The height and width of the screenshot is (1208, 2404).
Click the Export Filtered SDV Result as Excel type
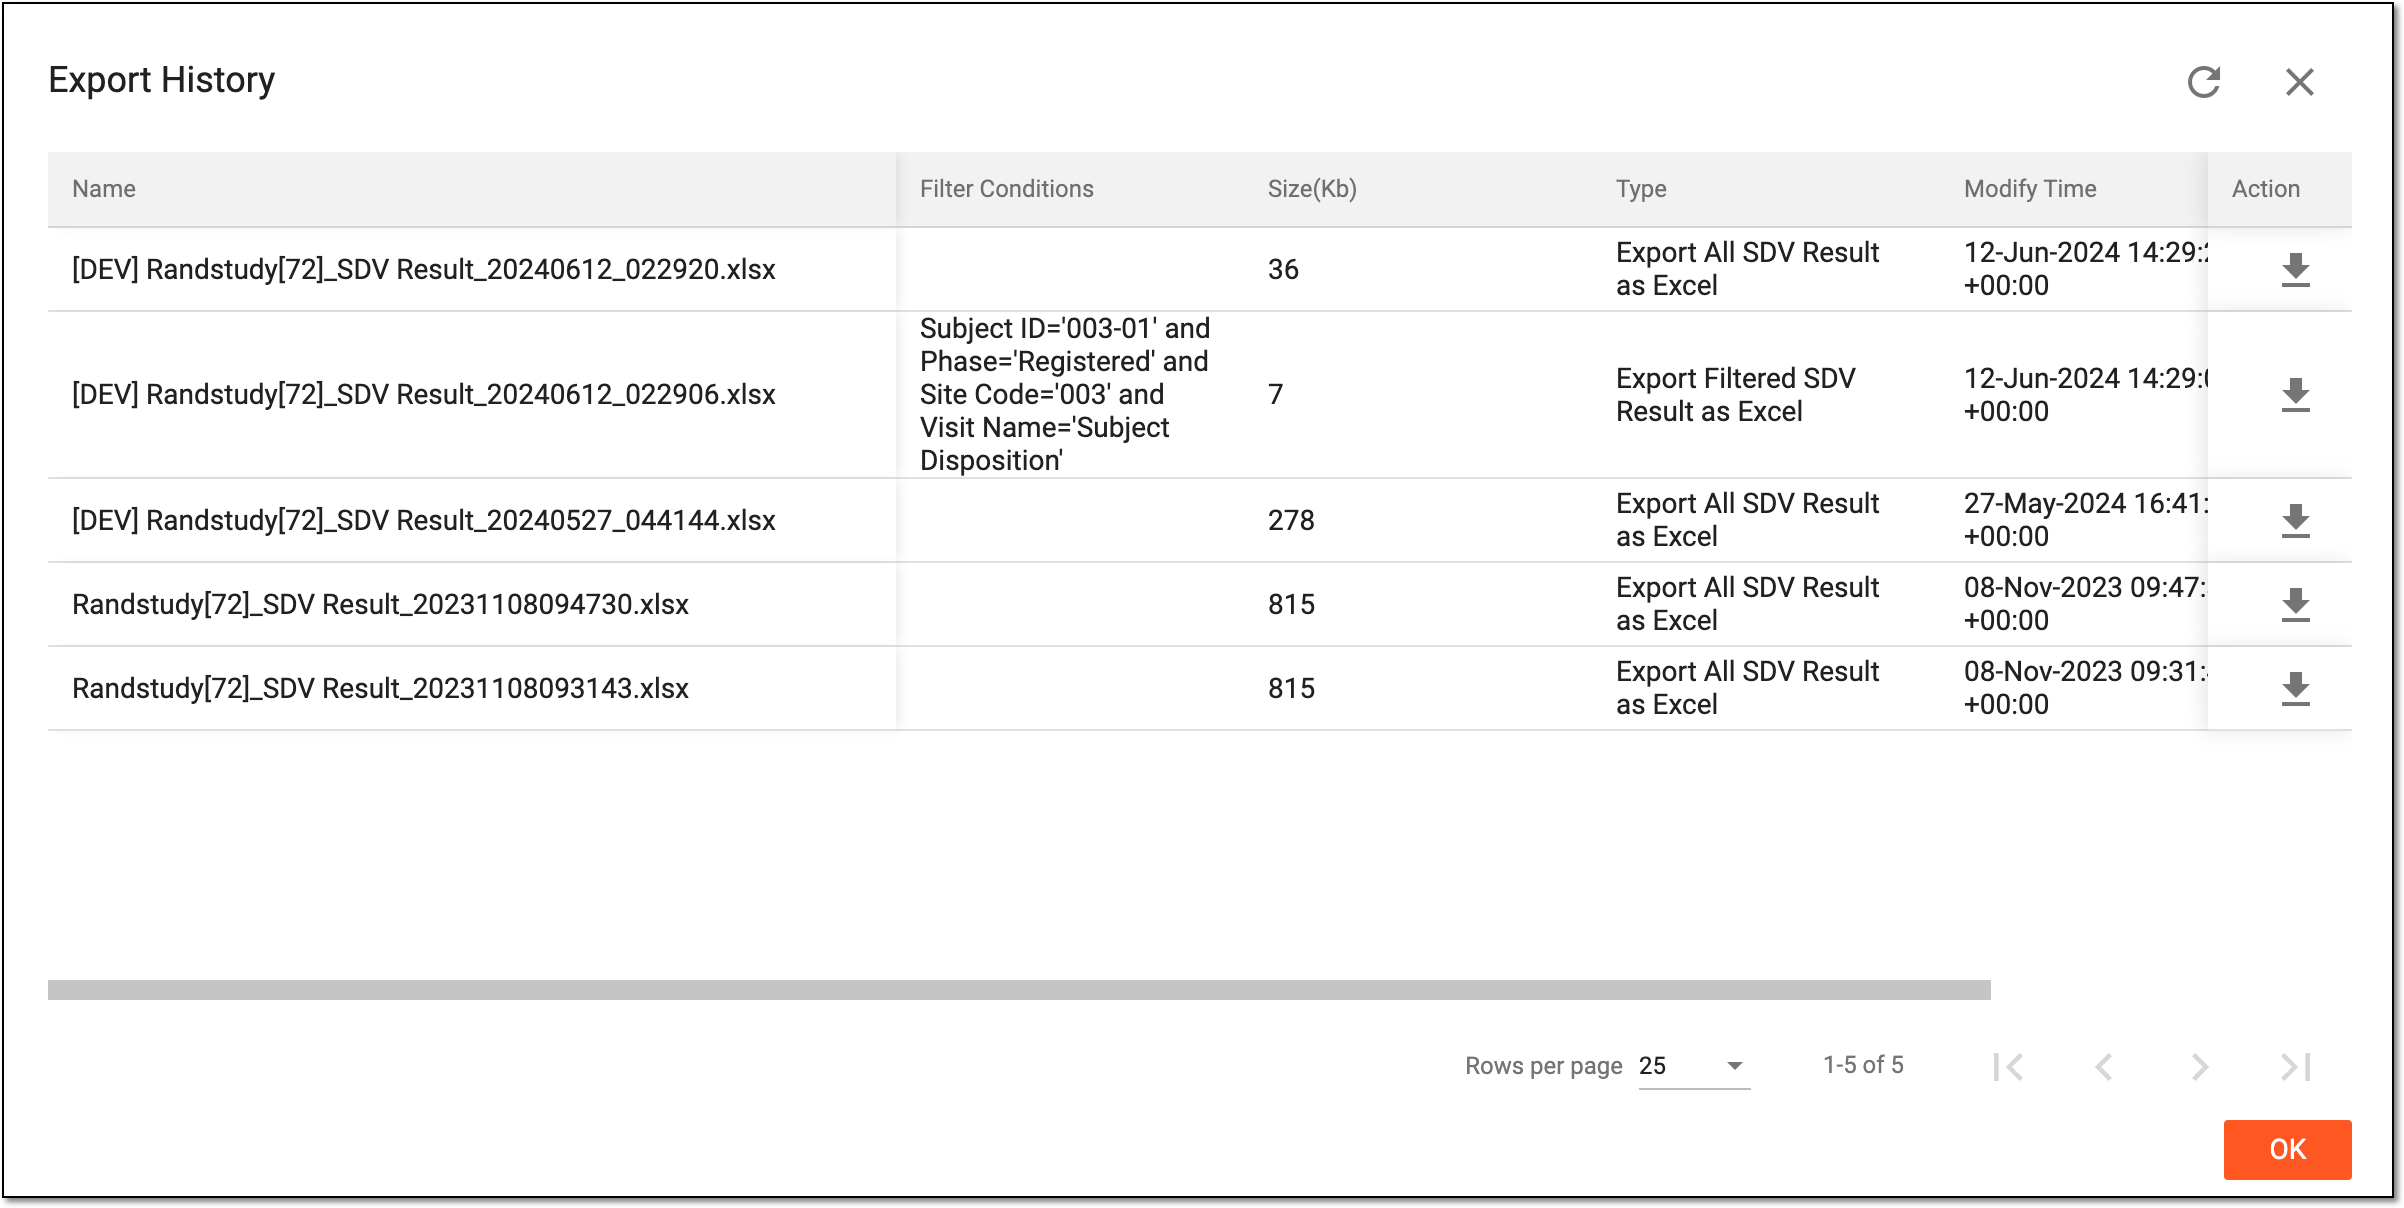coord(1736,395)
